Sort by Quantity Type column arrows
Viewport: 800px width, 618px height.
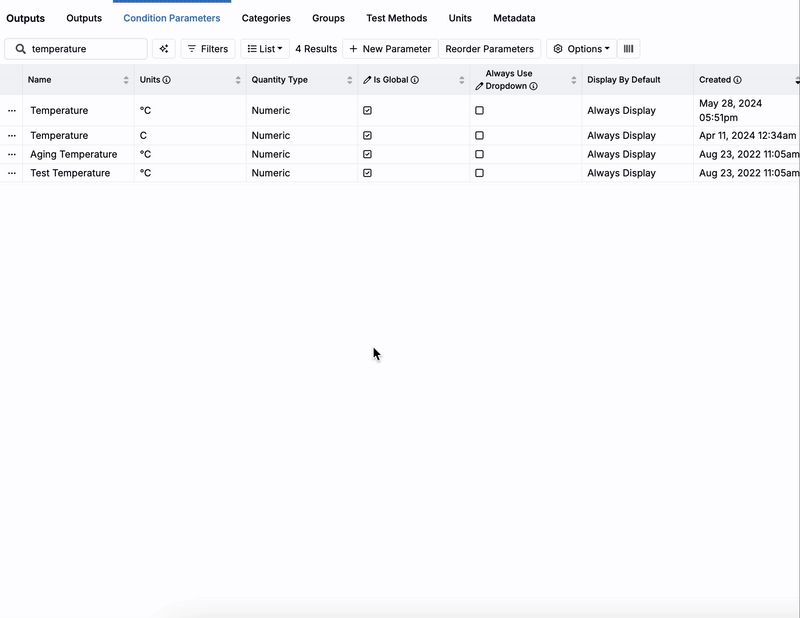point(349,80)
